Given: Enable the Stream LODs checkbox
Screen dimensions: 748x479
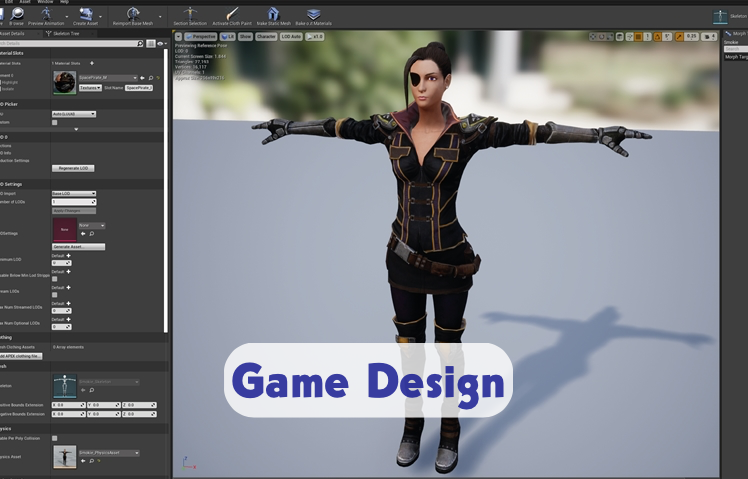Looking at the screenshot, I should coord(54,295).
